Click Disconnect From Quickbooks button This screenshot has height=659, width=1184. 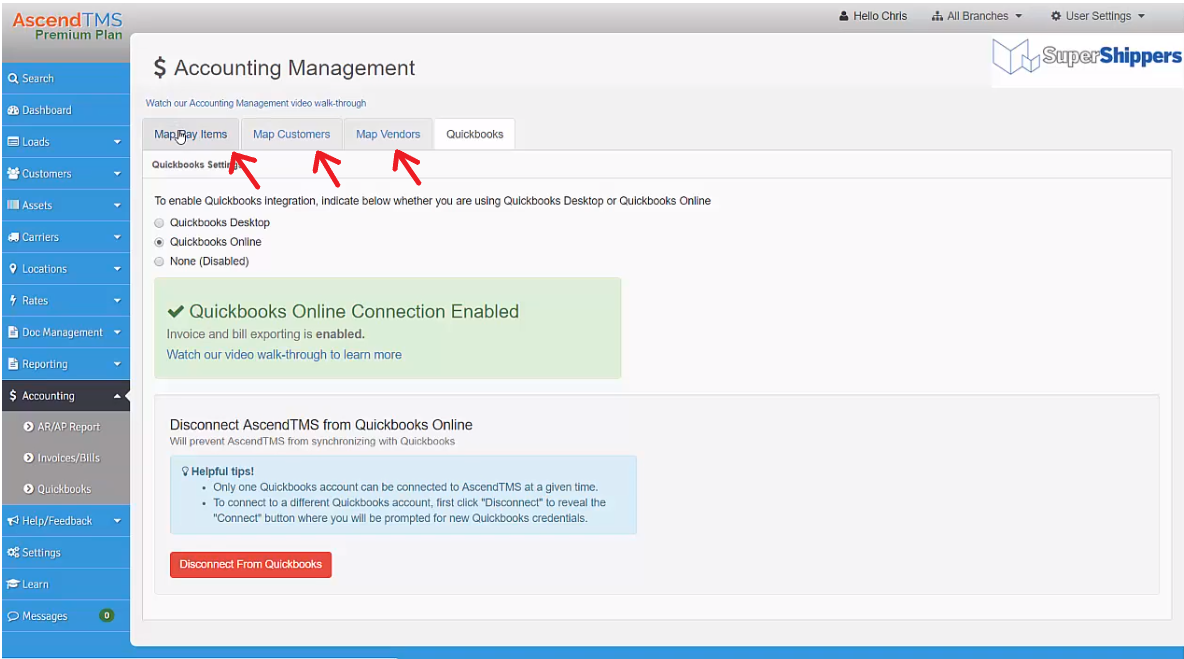click(251, 565)
